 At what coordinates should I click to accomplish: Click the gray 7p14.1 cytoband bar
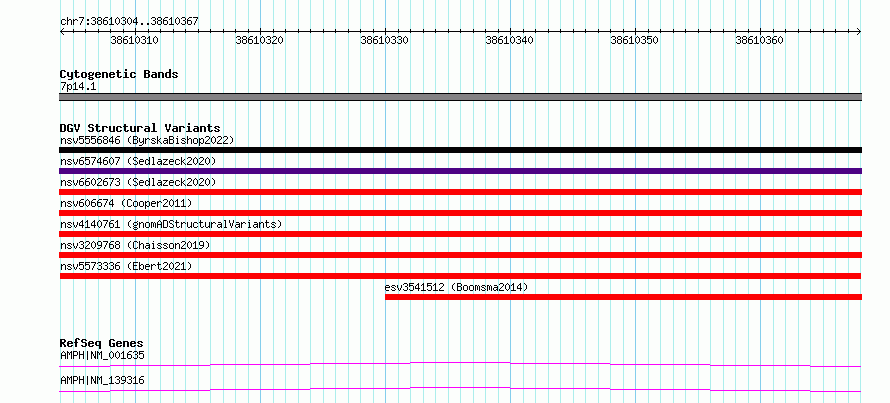click(x=460, y=97)
